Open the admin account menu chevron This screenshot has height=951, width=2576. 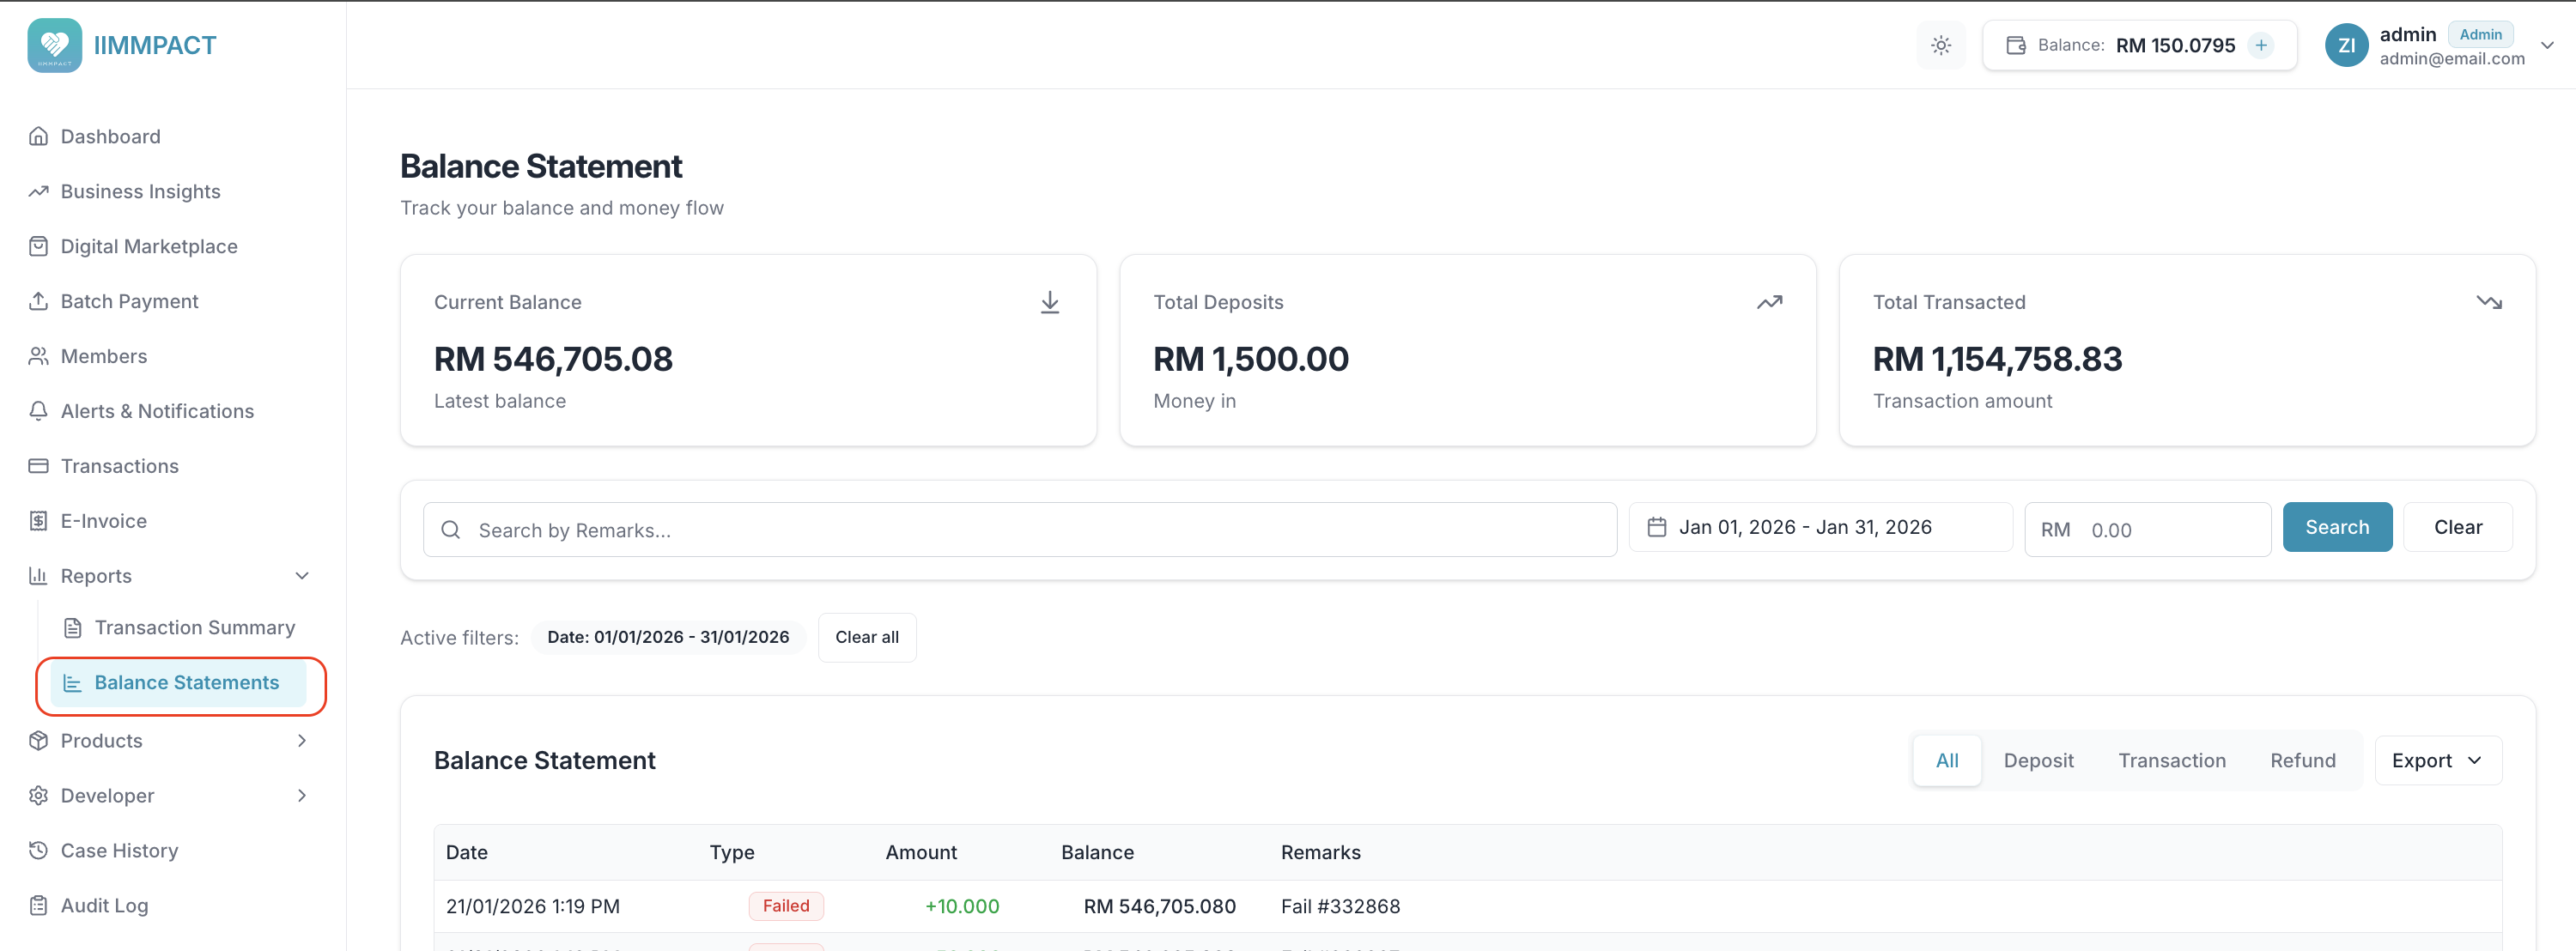click(x=2547, y=45)
